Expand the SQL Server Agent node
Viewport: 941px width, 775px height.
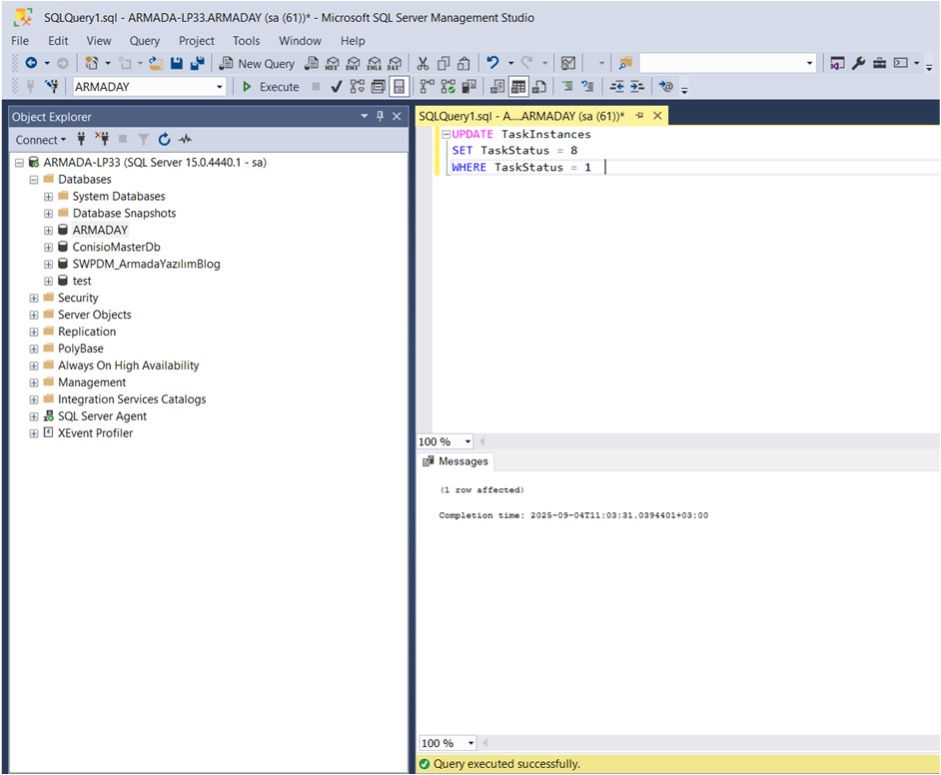pyautogui.click(x=34, y=416)
